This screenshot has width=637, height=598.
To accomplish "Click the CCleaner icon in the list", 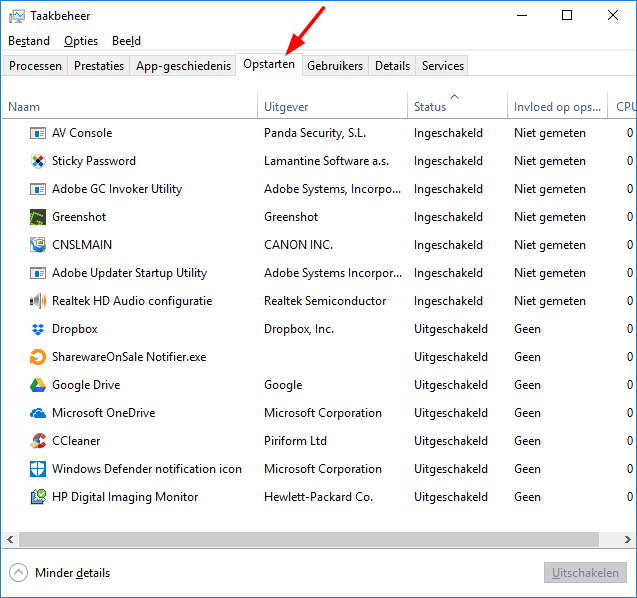I will [x=38, y=441].
